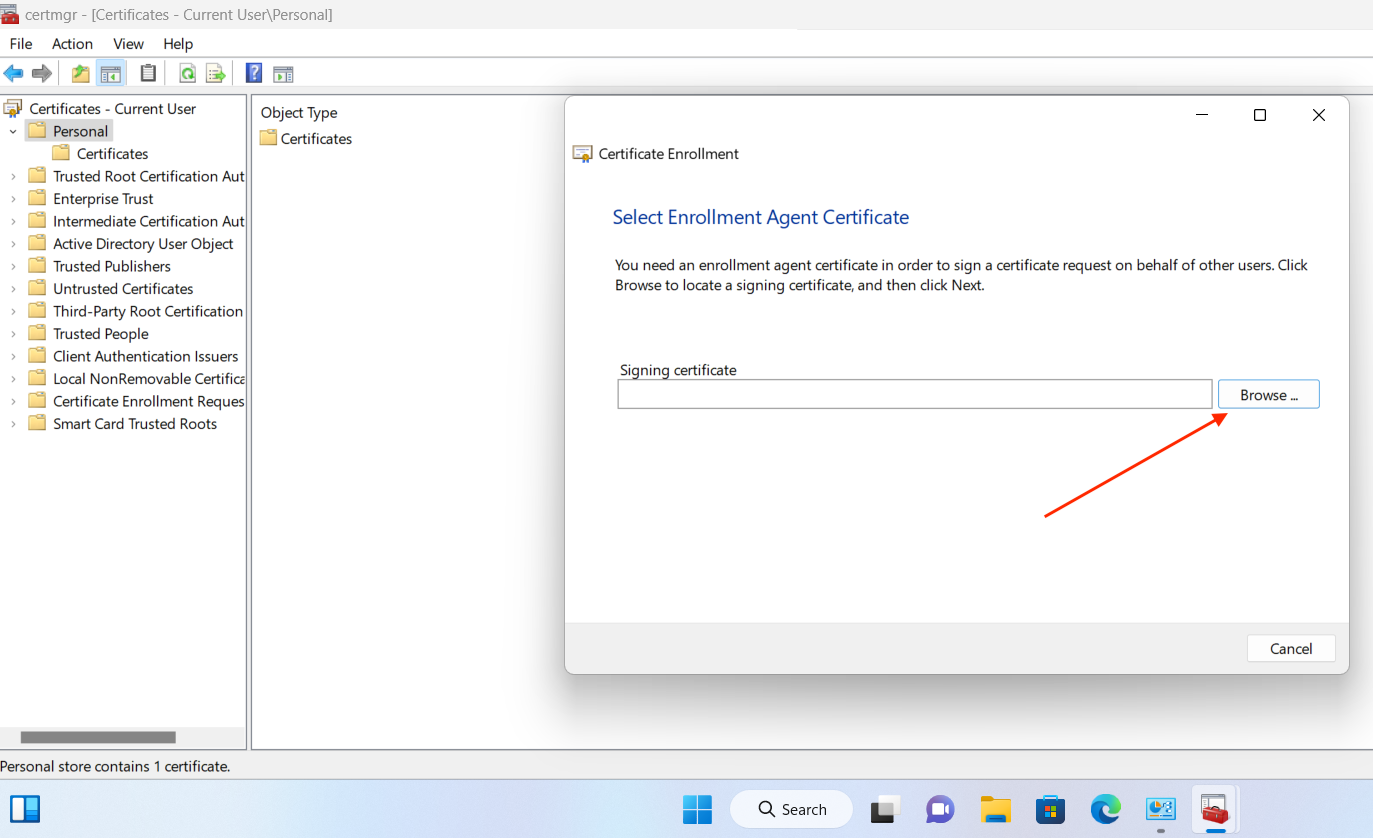Select the Client Authentication Issuers store
Viewport: 1373px width, 838px height.
tap(145, 356)
